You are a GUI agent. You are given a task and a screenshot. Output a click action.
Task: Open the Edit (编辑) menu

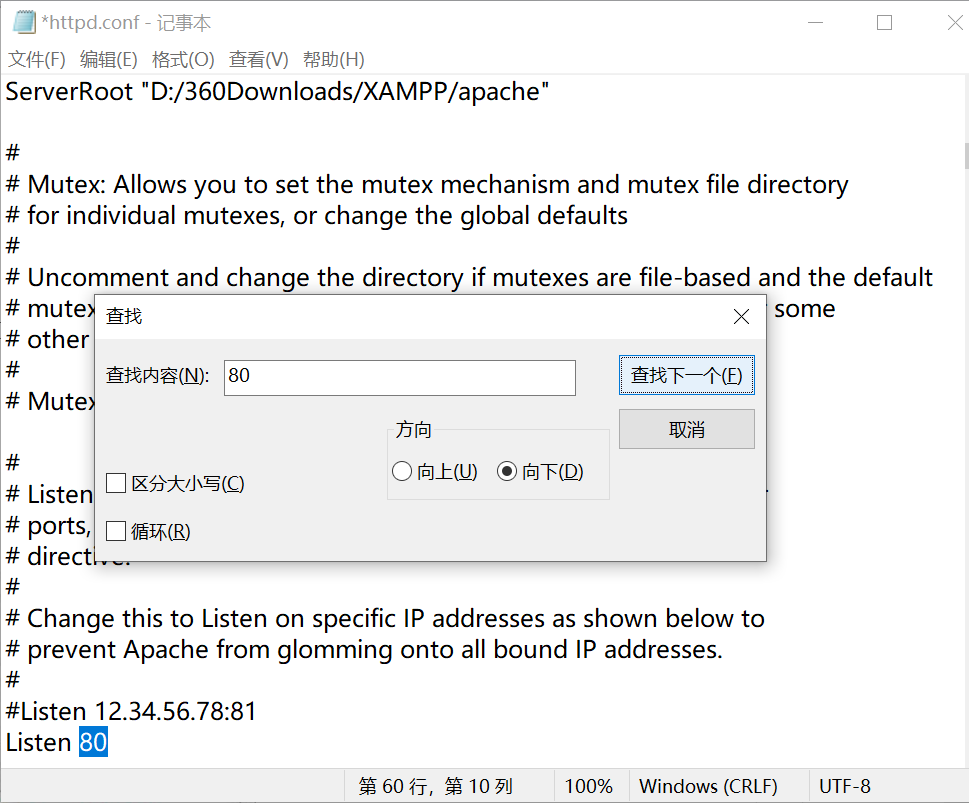pyautogui.click(x=108, y=59)
